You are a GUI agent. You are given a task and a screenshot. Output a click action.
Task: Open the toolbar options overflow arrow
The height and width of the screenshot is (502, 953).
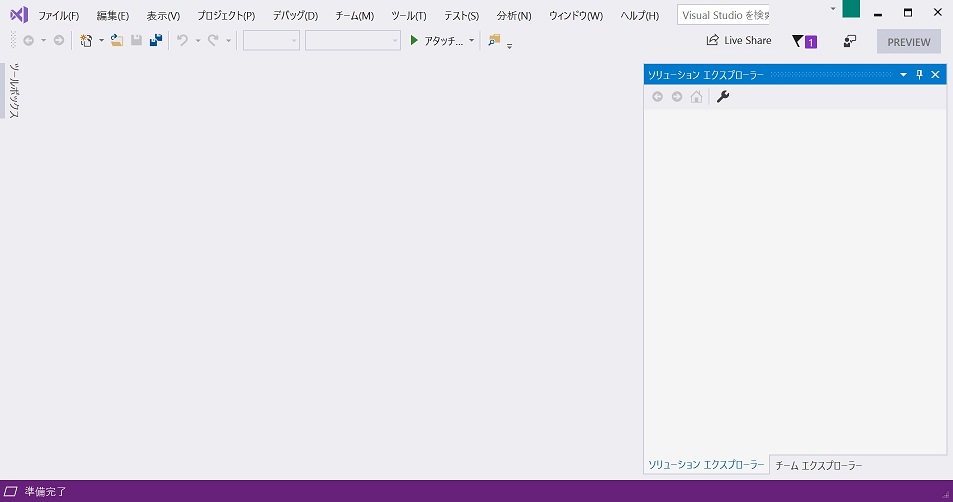[509, 46]
